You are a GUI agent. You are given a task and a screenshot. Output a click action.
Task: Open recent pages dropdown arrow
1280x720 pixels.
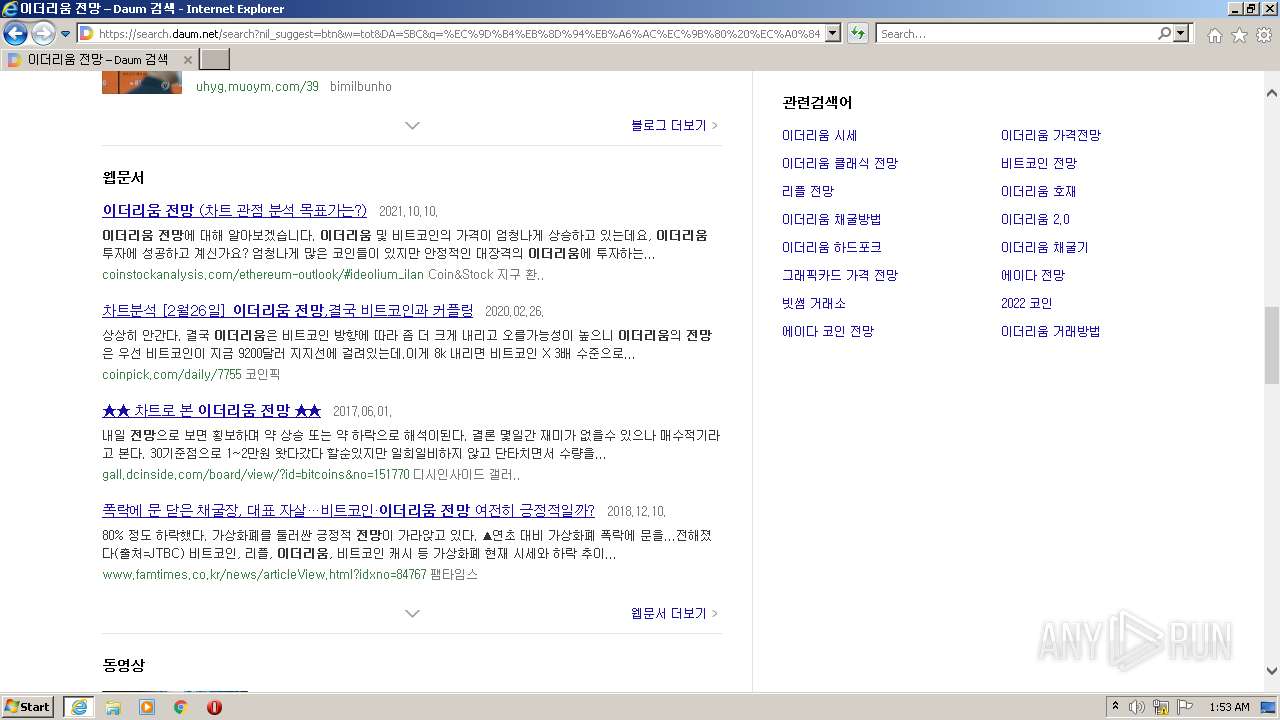[x=65, y=34]
